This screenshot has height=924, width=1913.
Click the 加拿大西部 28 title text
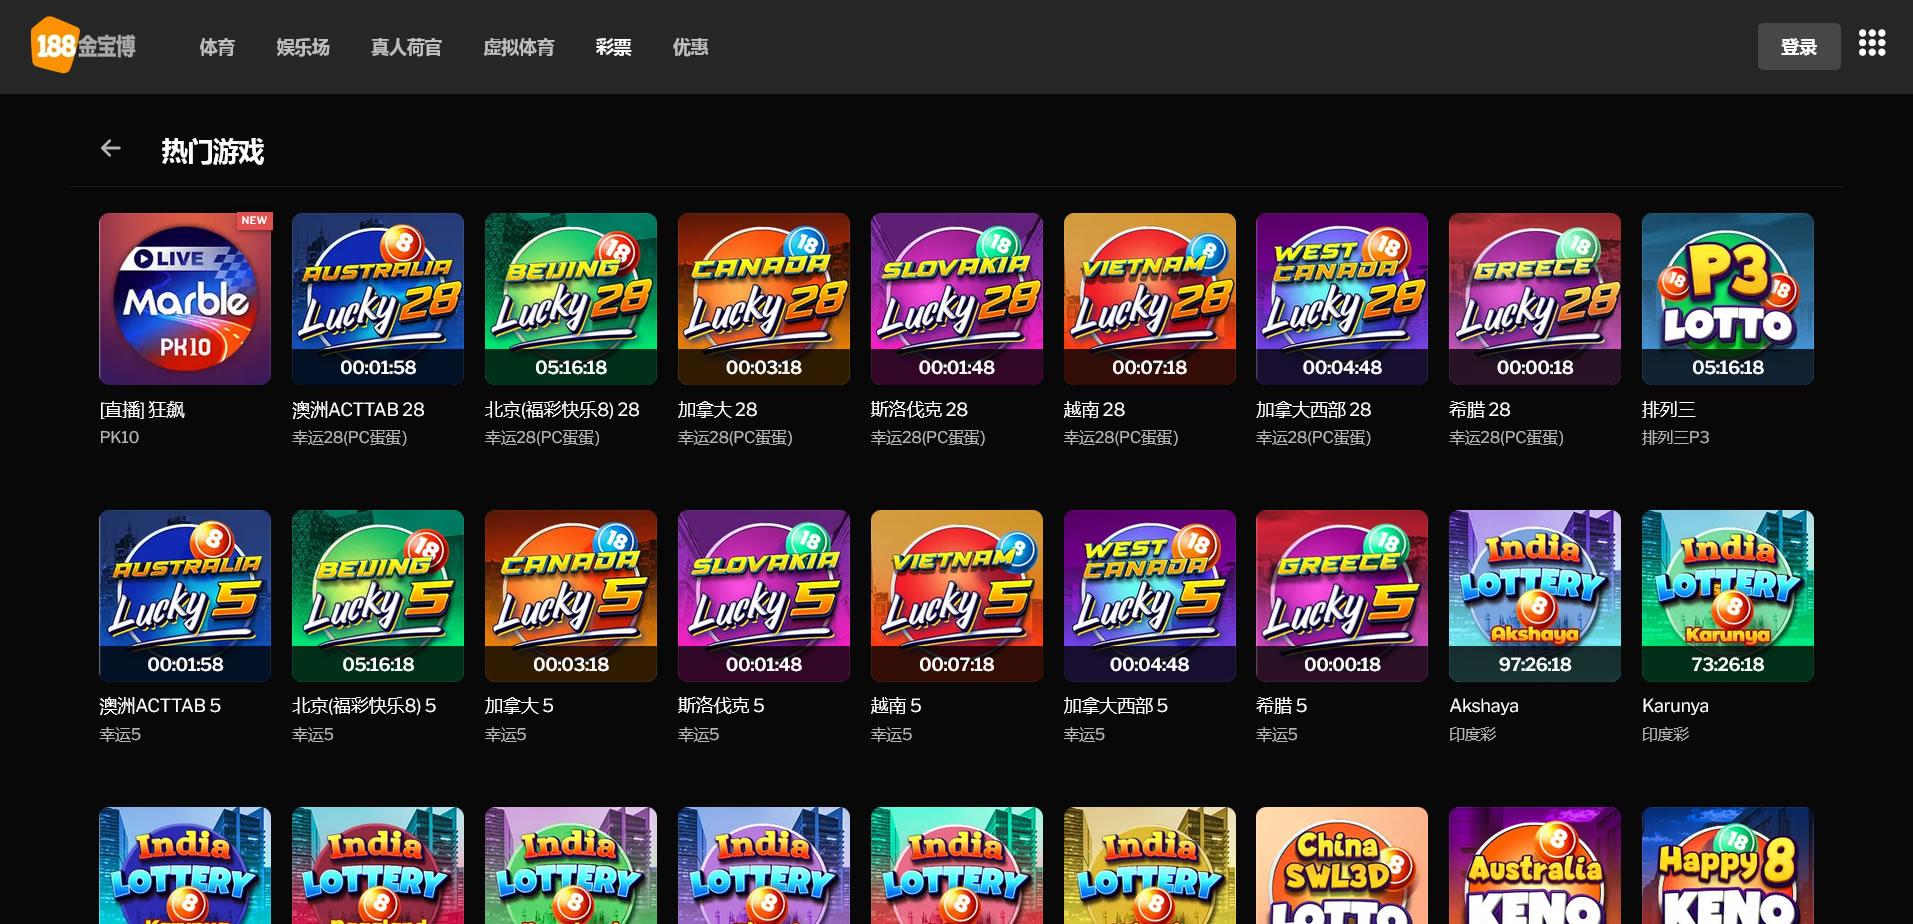pyautogui.click(x=1313, y=410)
